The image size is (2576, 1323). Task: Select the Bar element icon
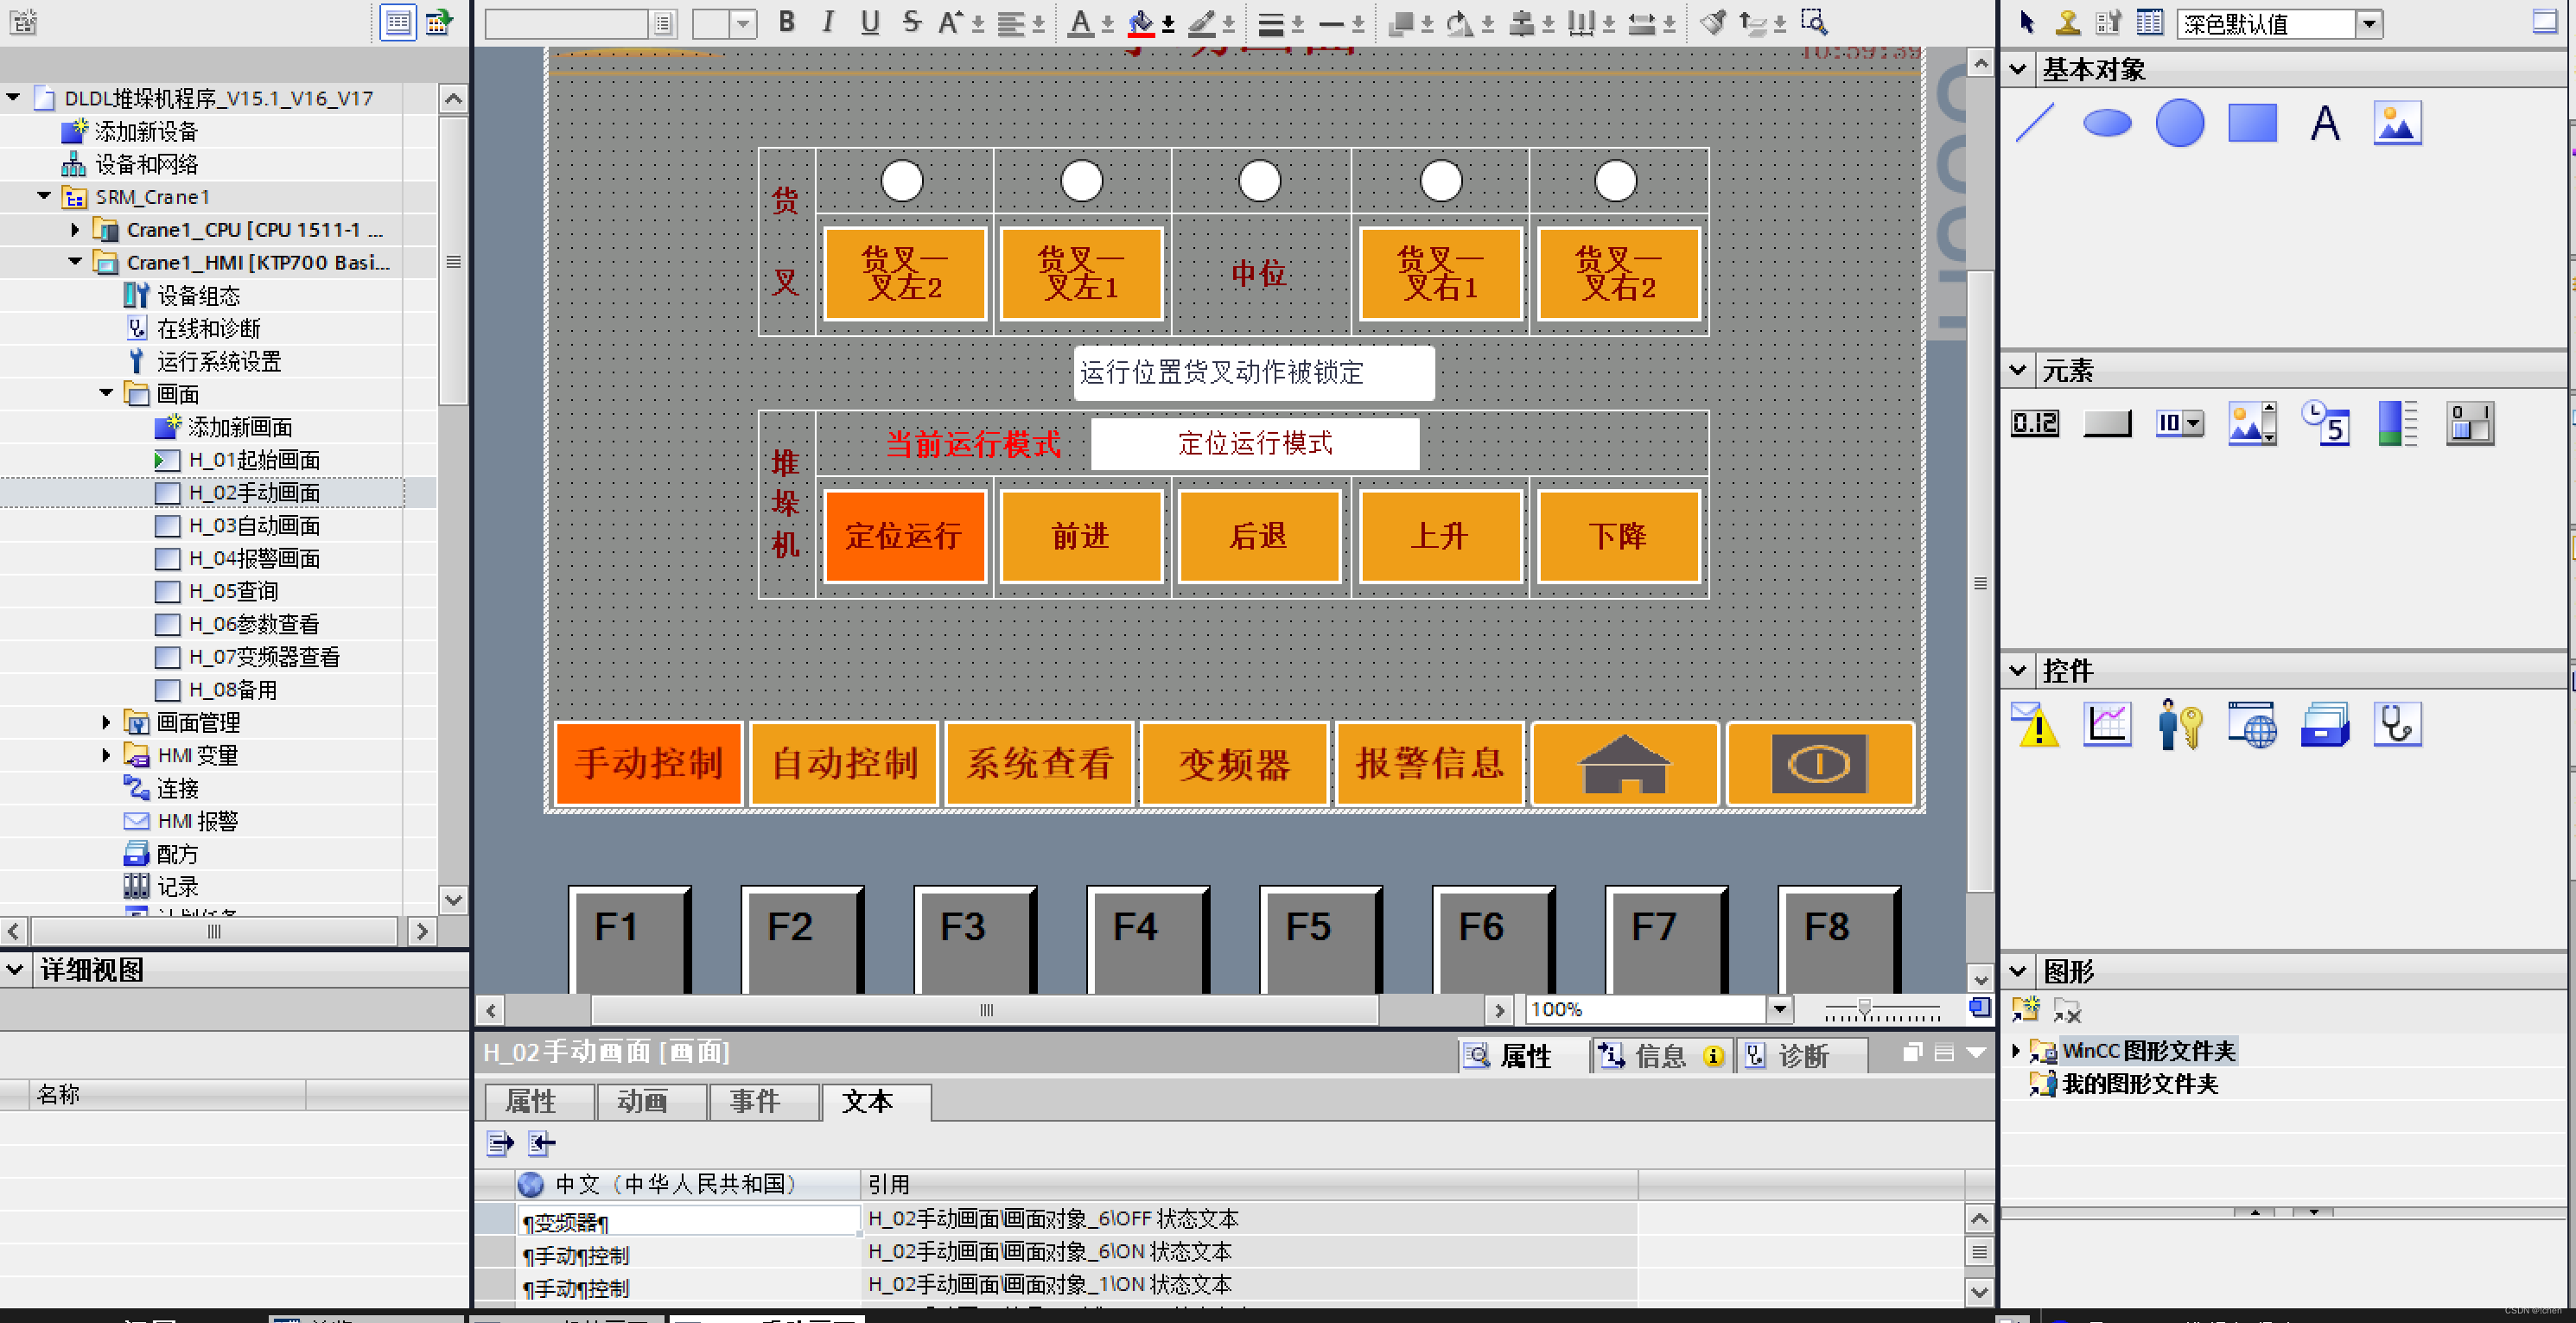(2396, 424)
